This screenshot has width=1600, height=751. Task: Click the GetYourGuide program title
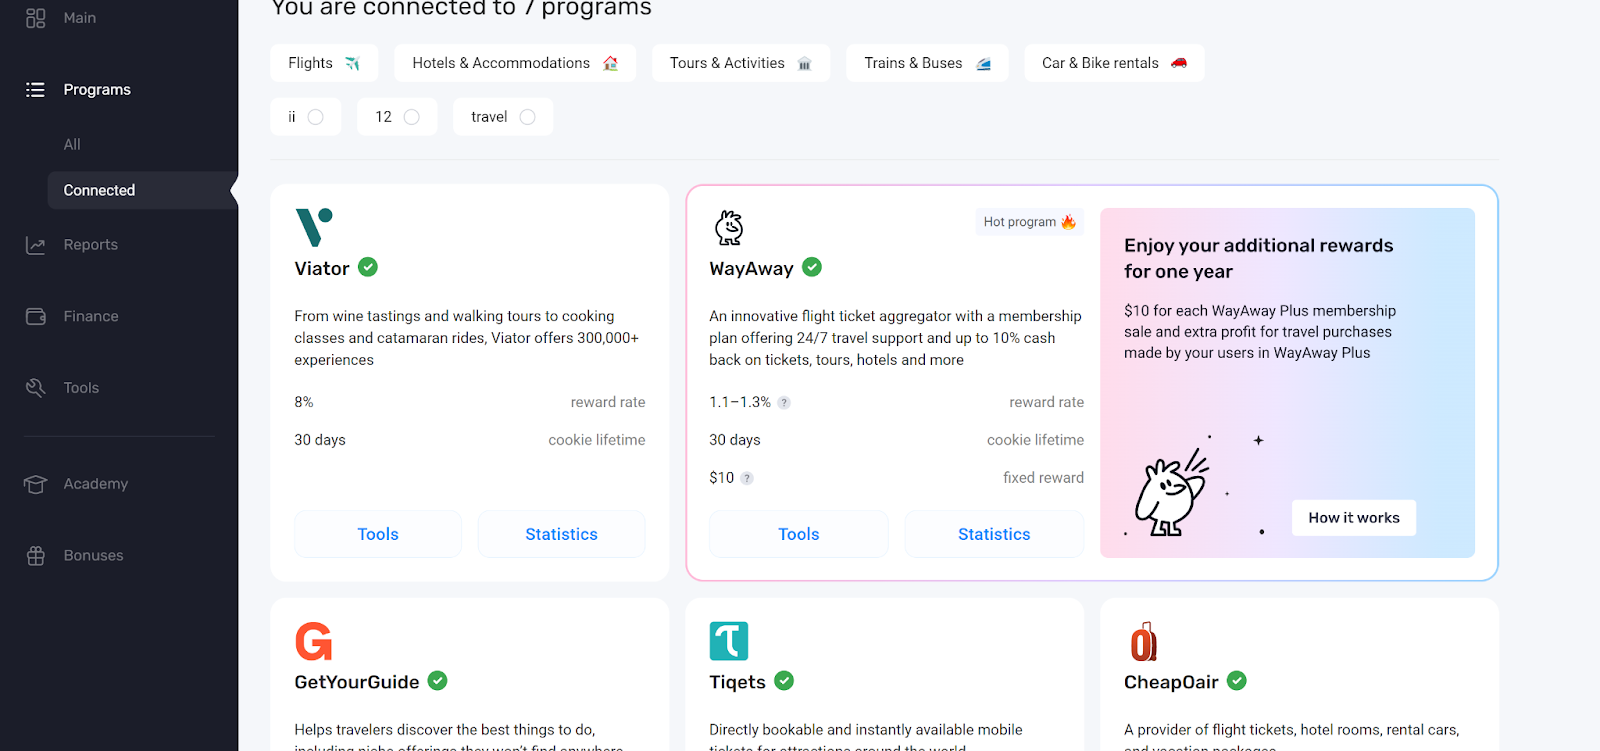point(357,682)
